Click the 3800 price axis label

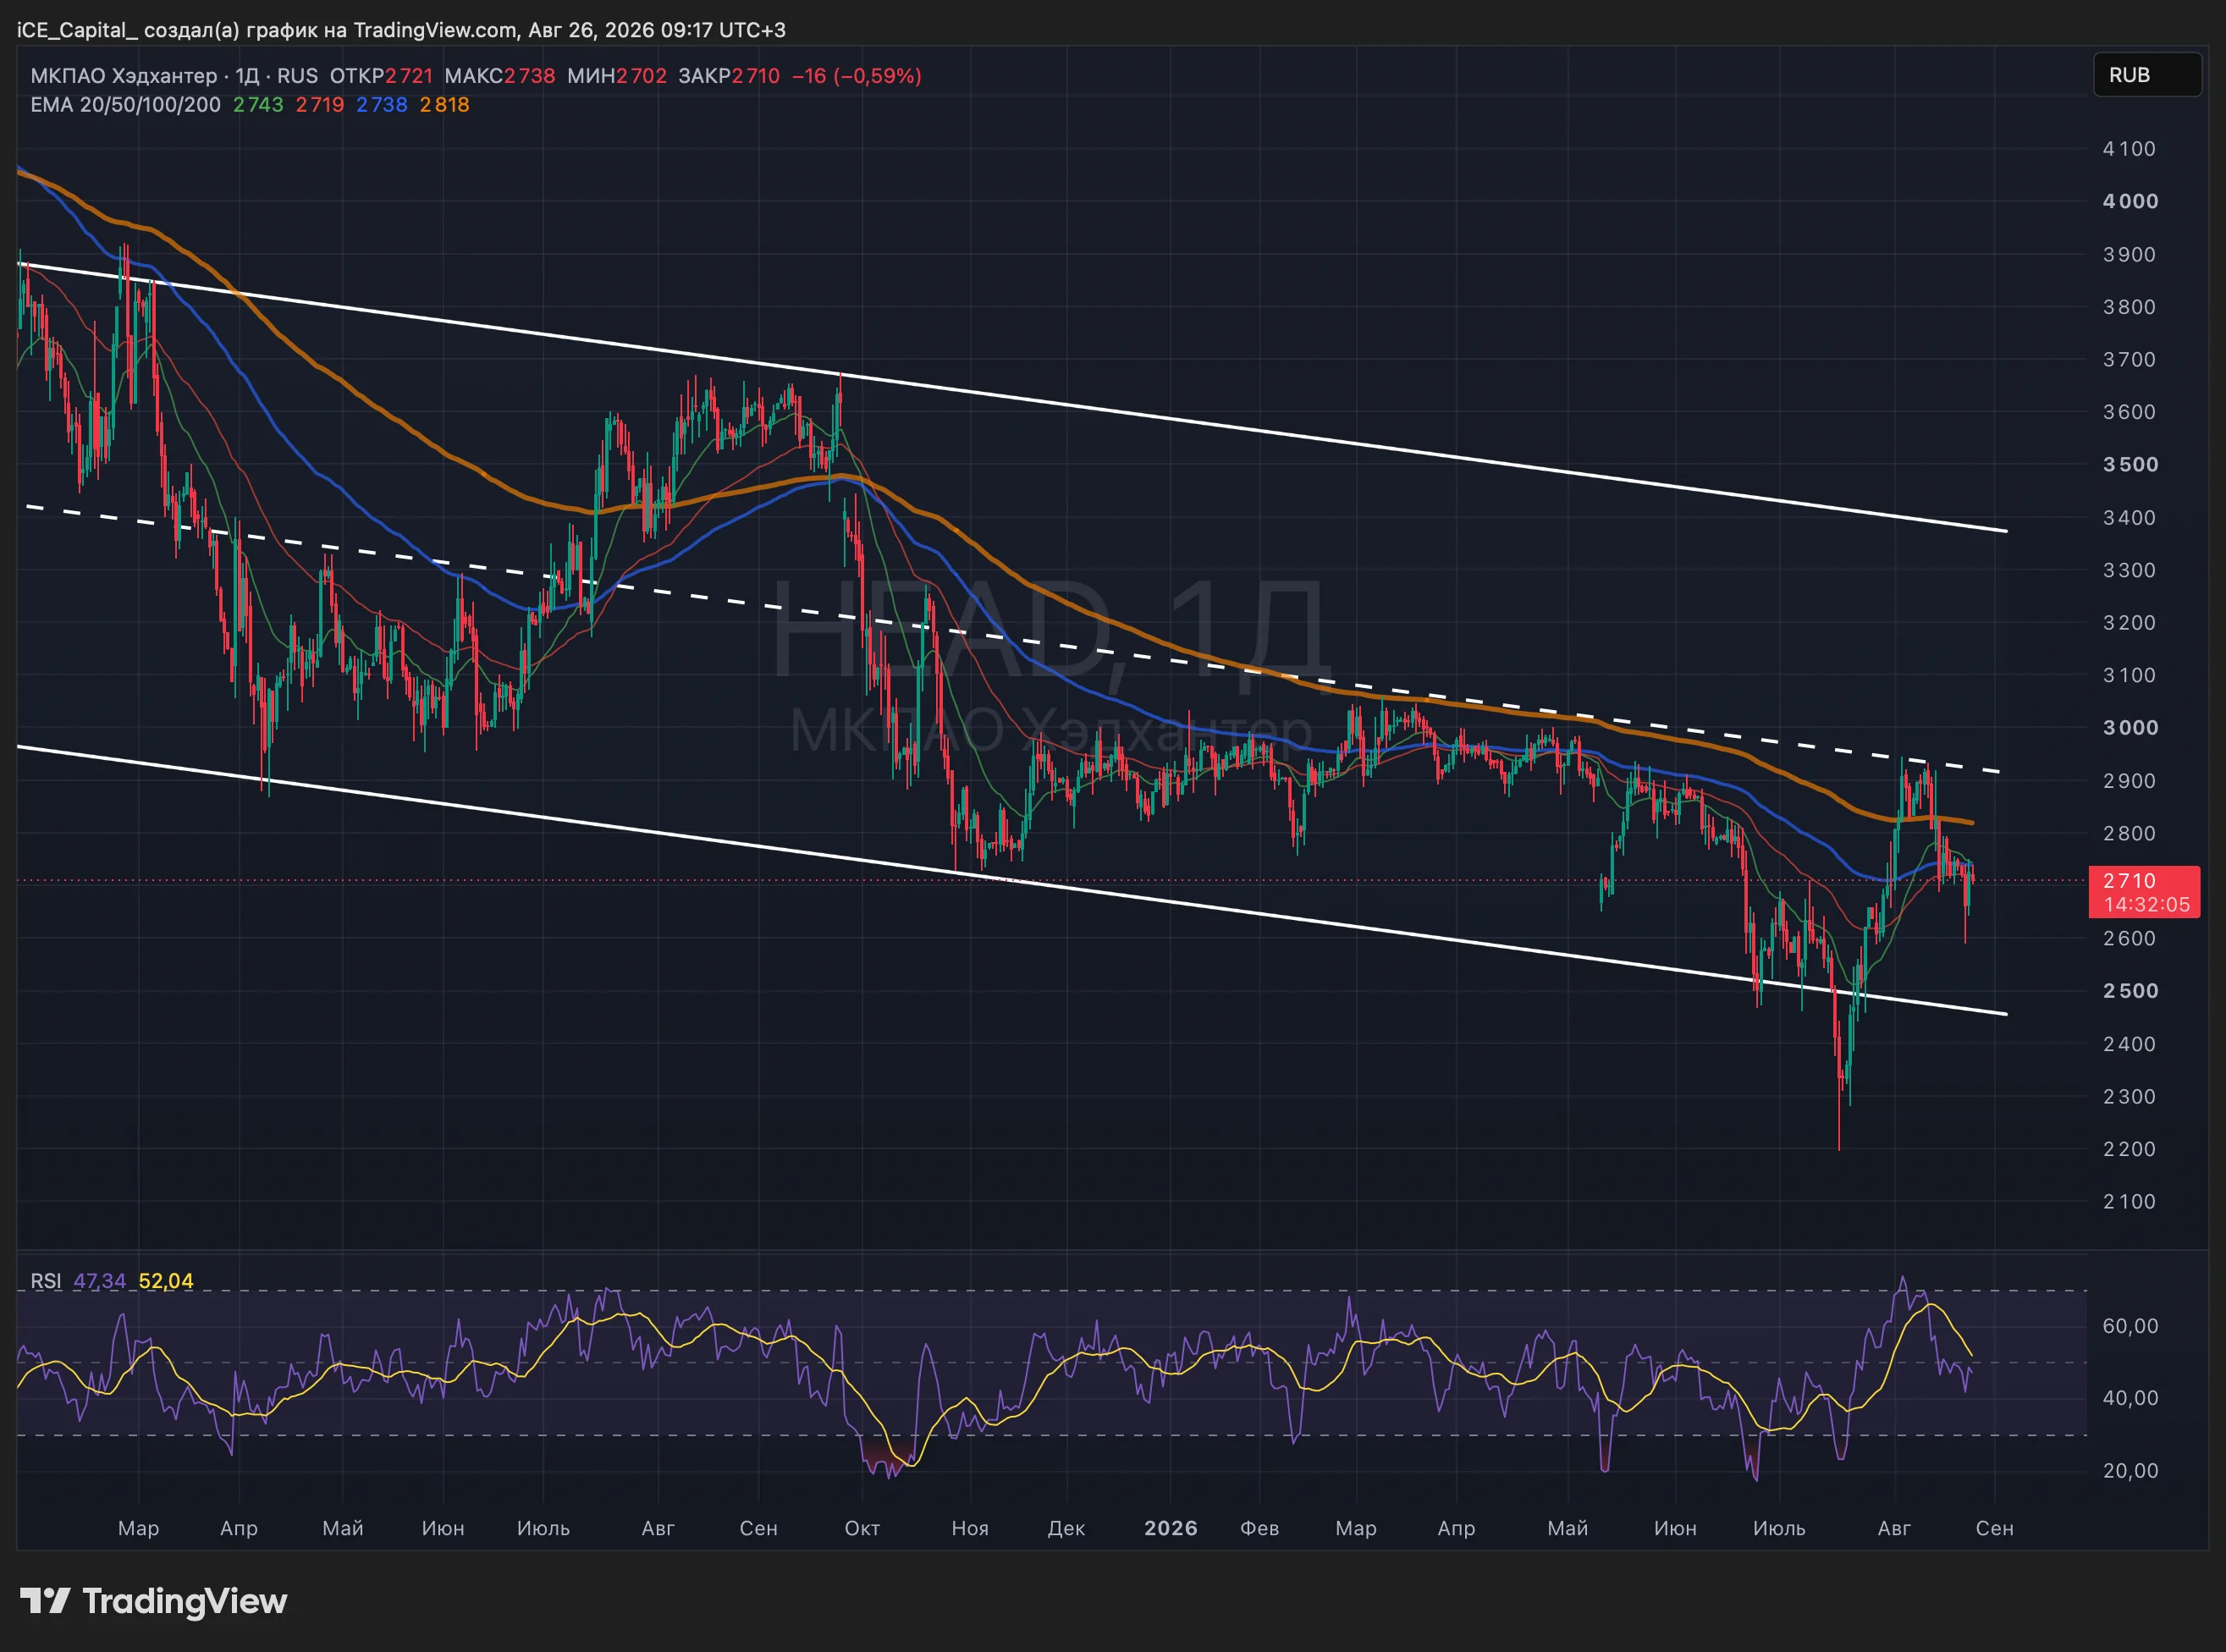pos(2129,307)
